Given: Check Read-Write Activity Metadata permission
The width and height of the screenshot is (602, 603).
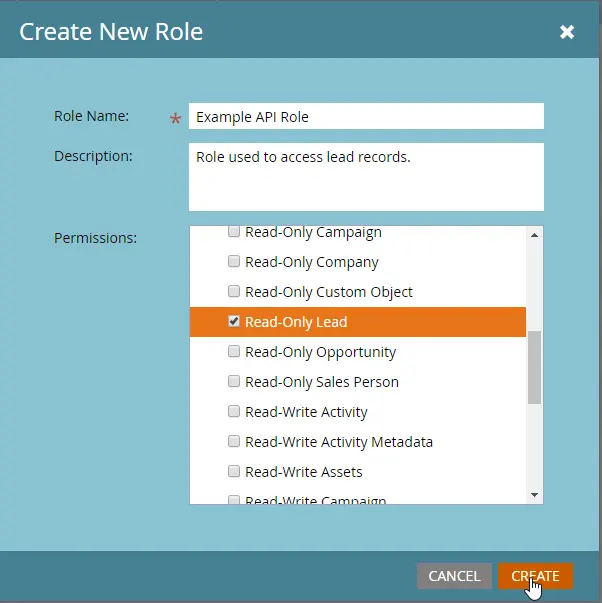Looking at the screenshot, I should (234, 442).
